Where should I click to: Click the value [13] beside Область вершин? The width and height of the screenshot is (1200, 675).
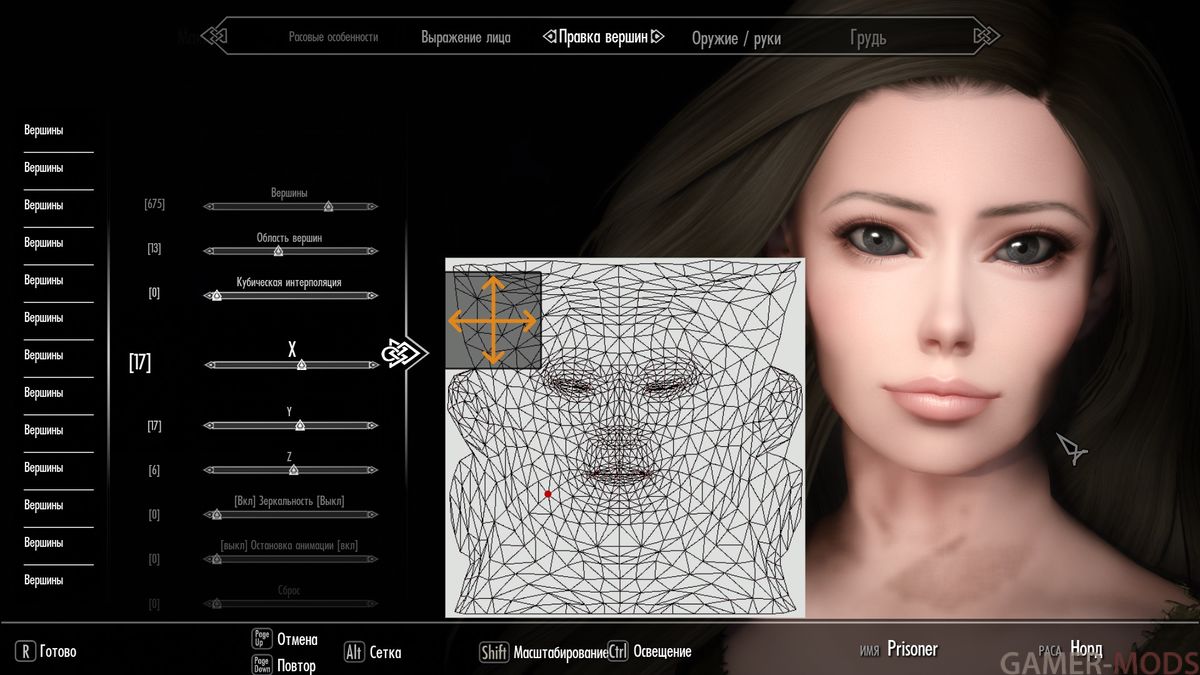[x=154, y=248]
